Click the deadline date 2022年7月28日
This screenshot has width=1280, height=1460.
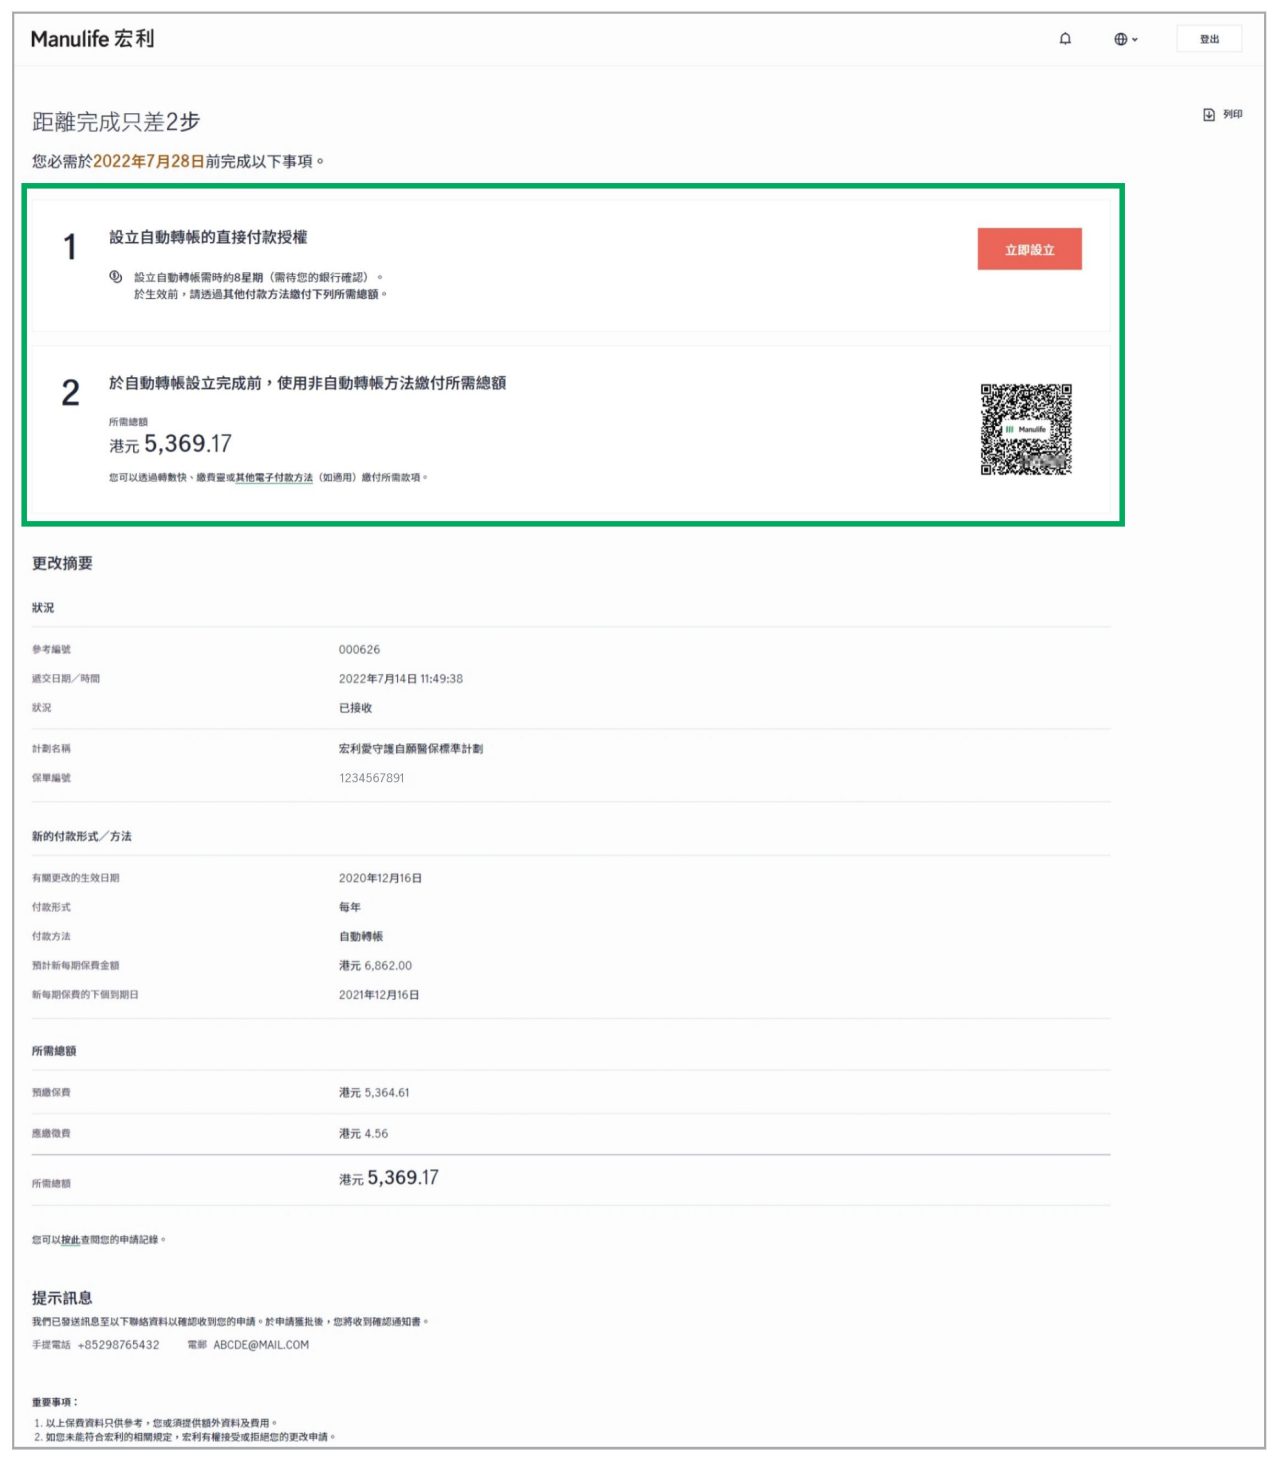149,161
